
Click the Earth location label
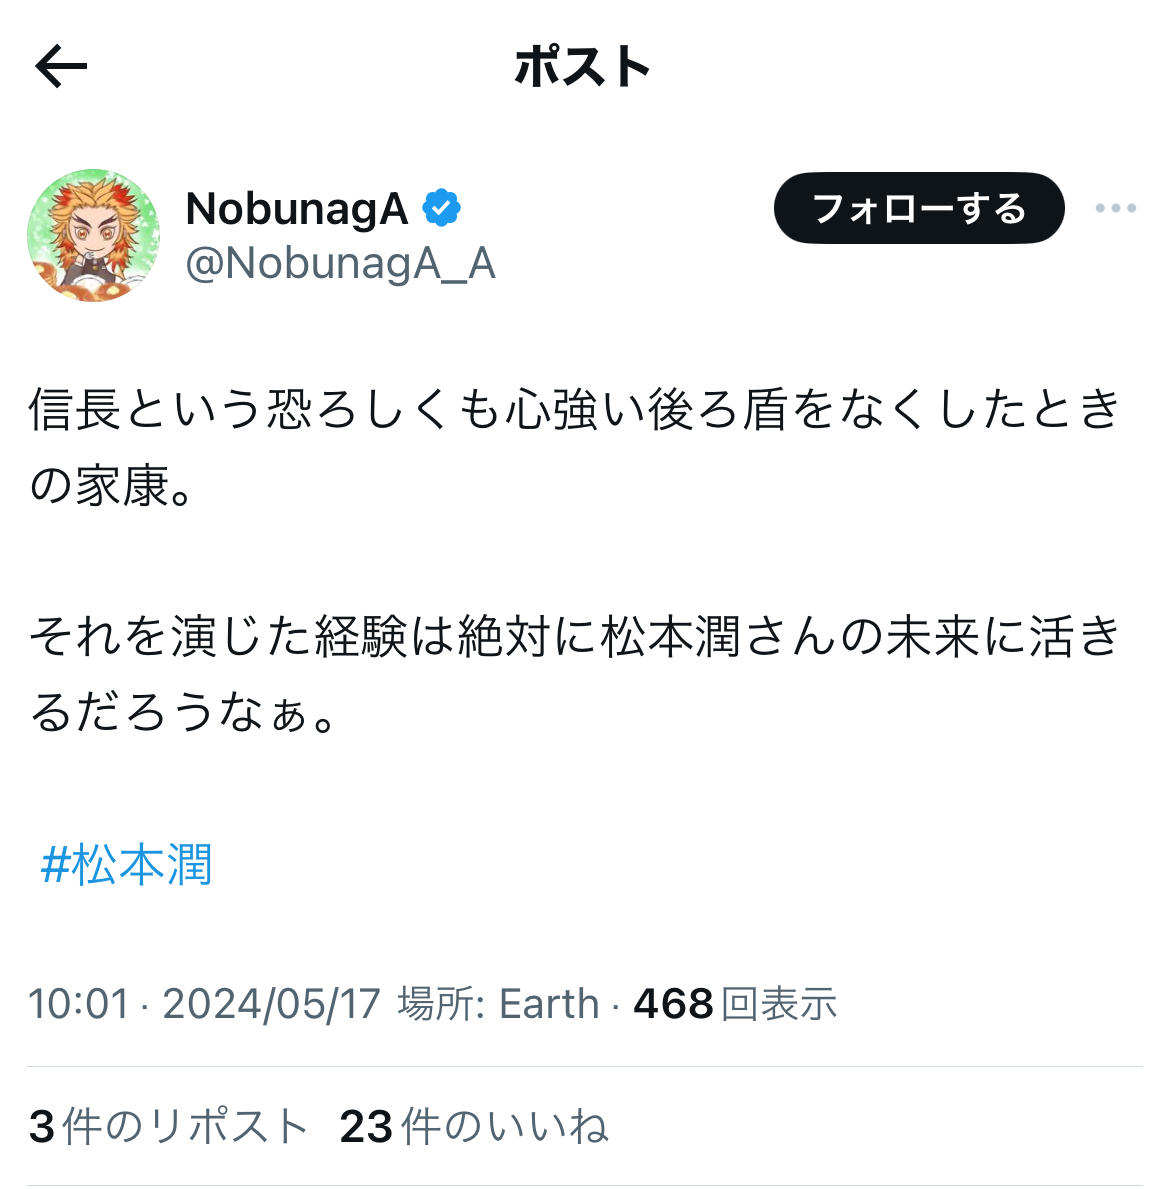[549, 1004]
